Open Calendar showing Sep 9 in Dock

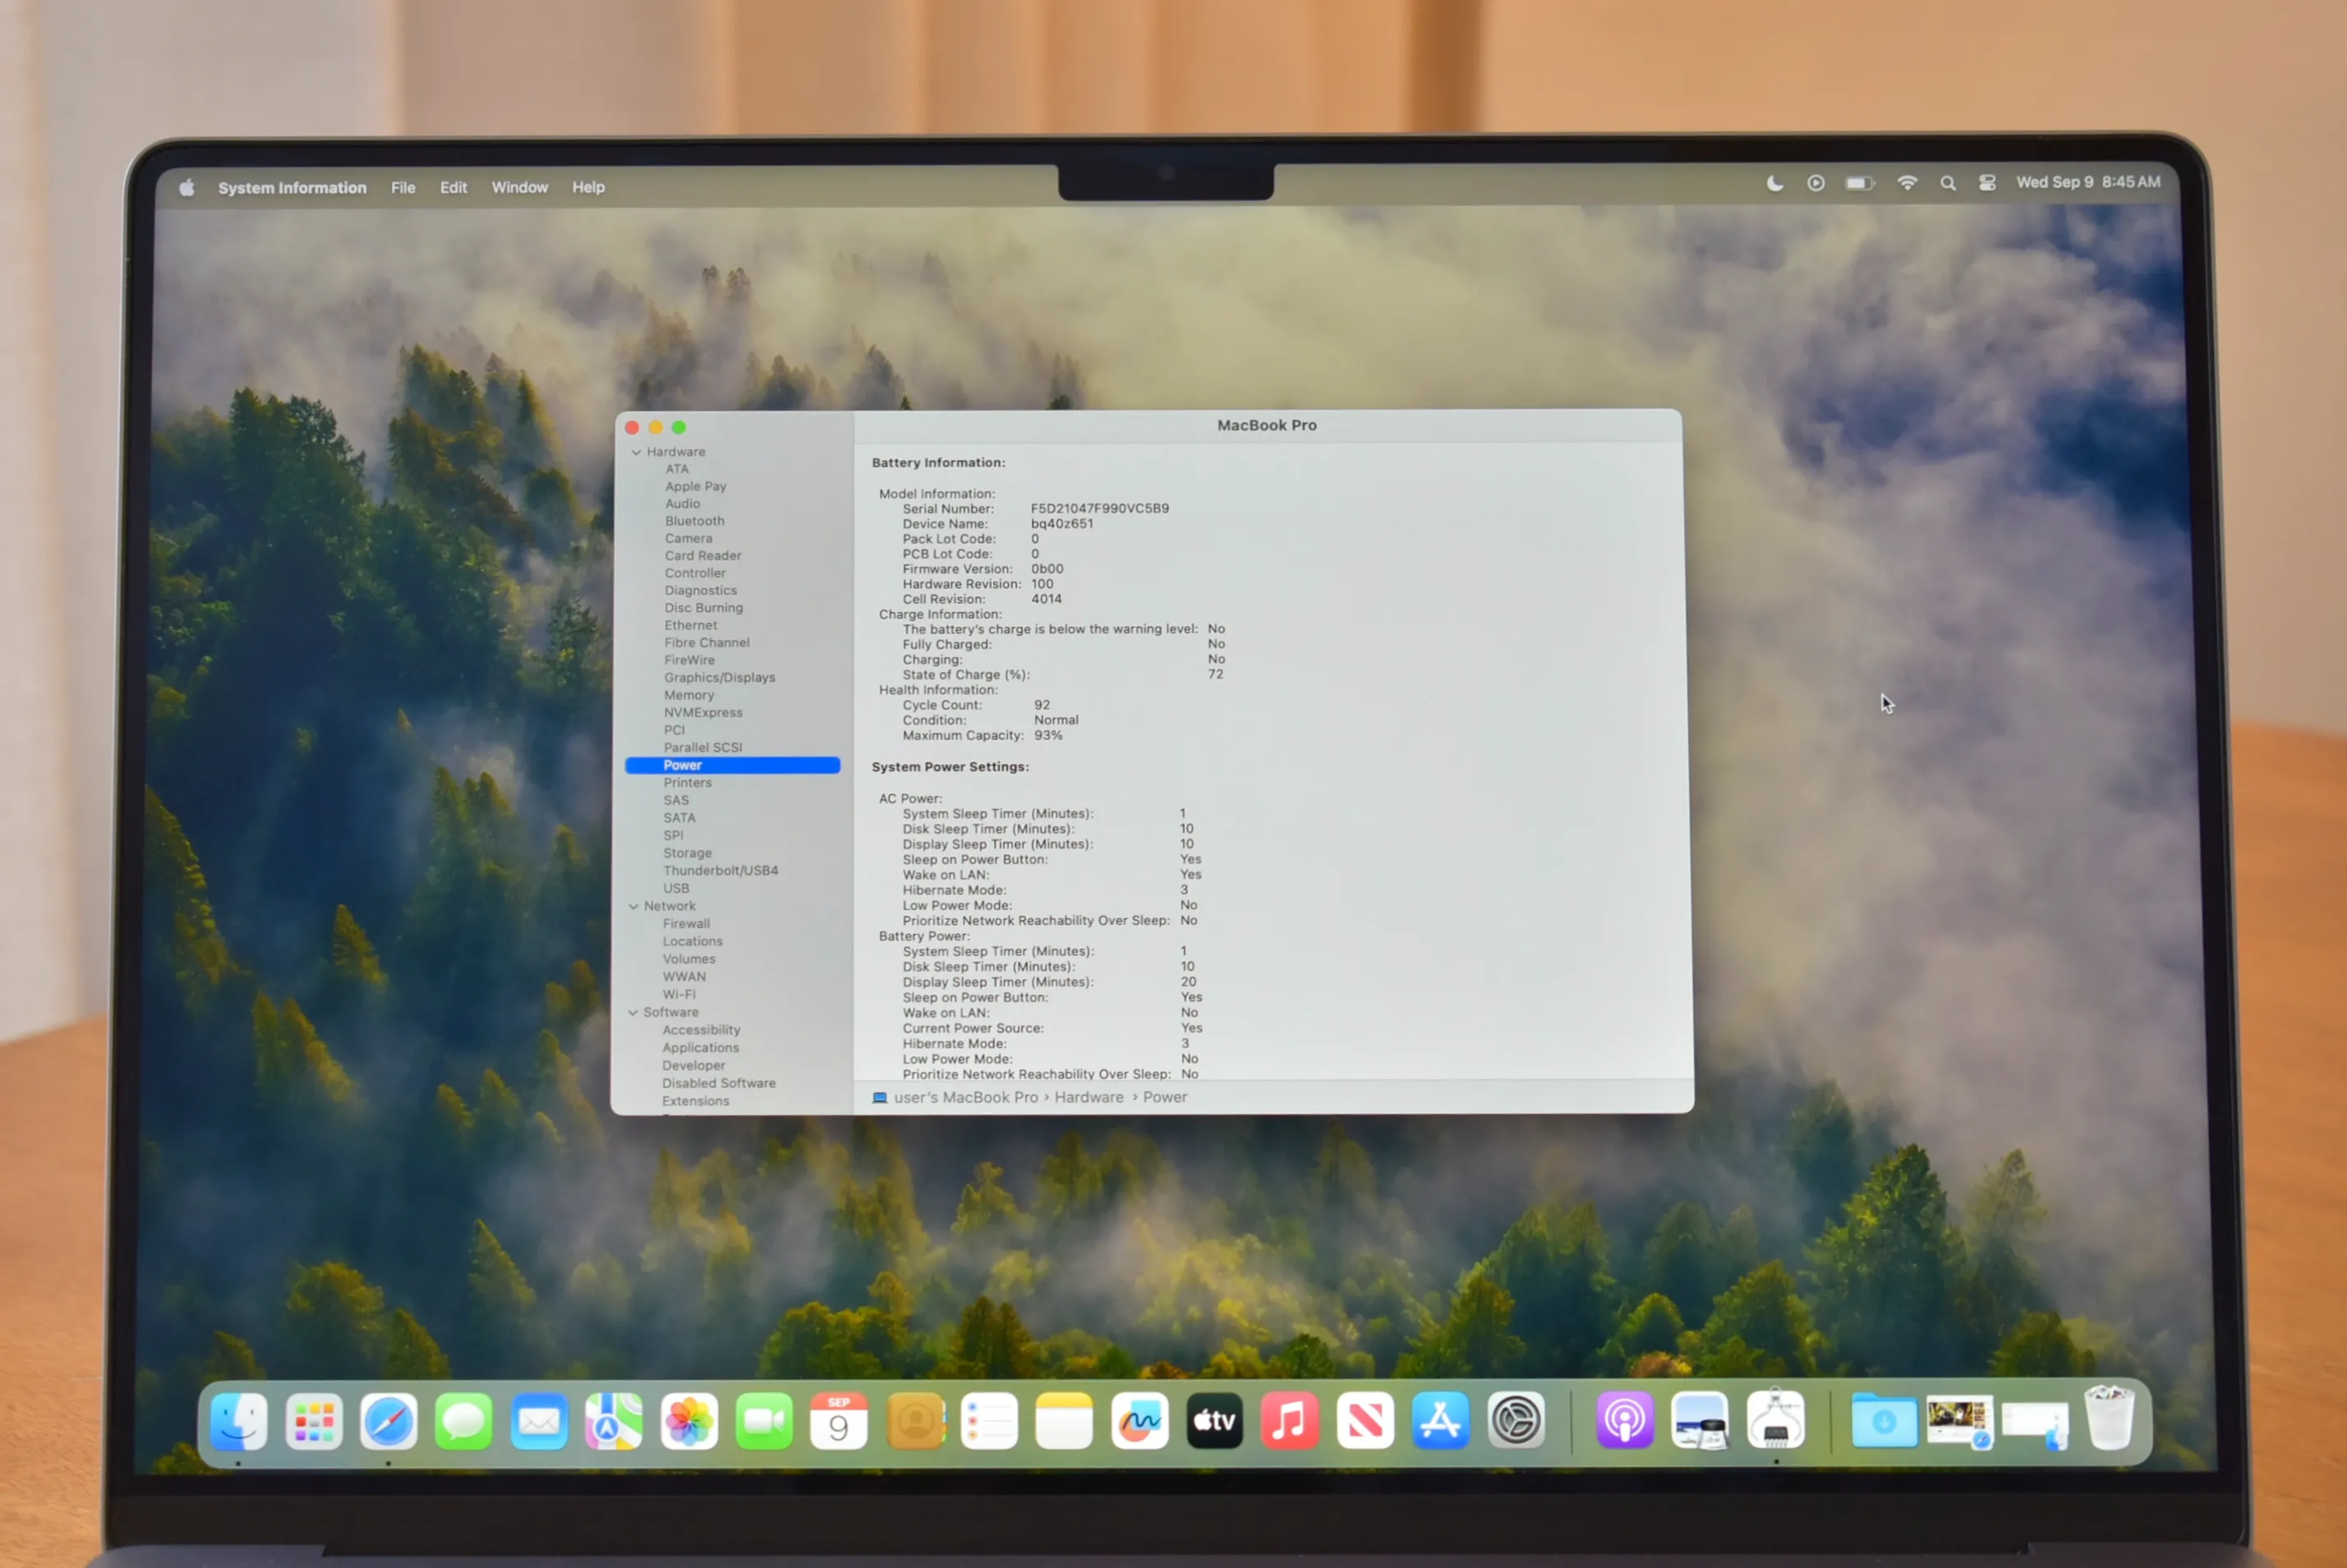(839, 1421)
